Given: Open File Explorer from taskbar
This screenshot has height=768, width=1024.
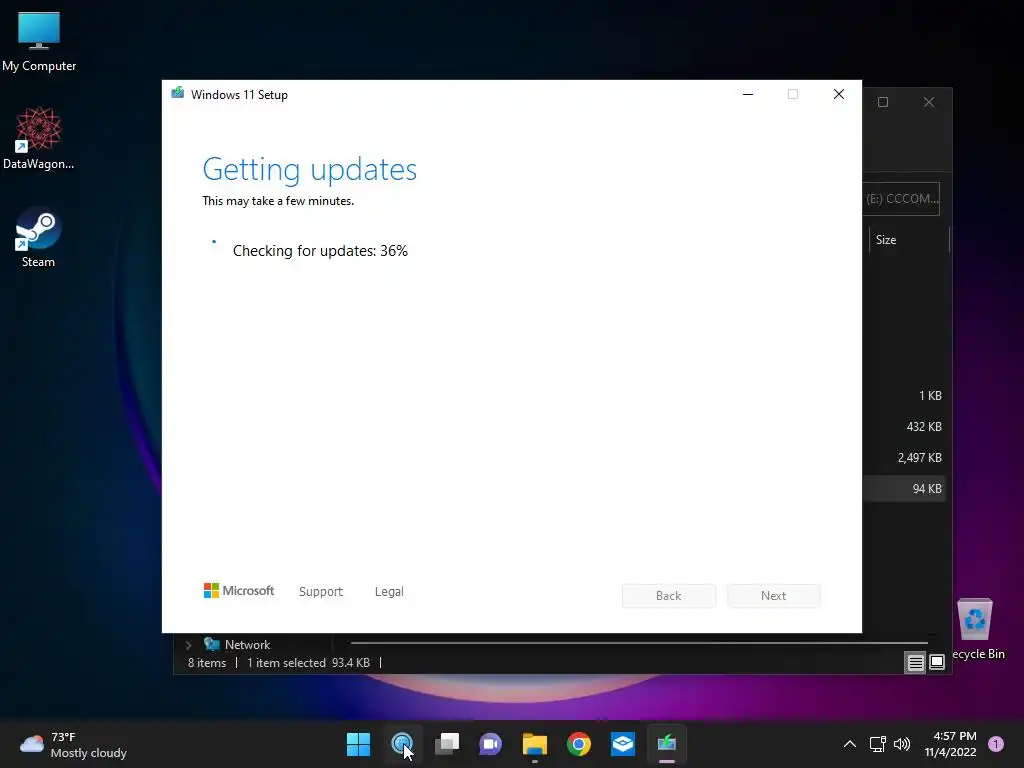Looking at the screenshot, I should 534,744.
